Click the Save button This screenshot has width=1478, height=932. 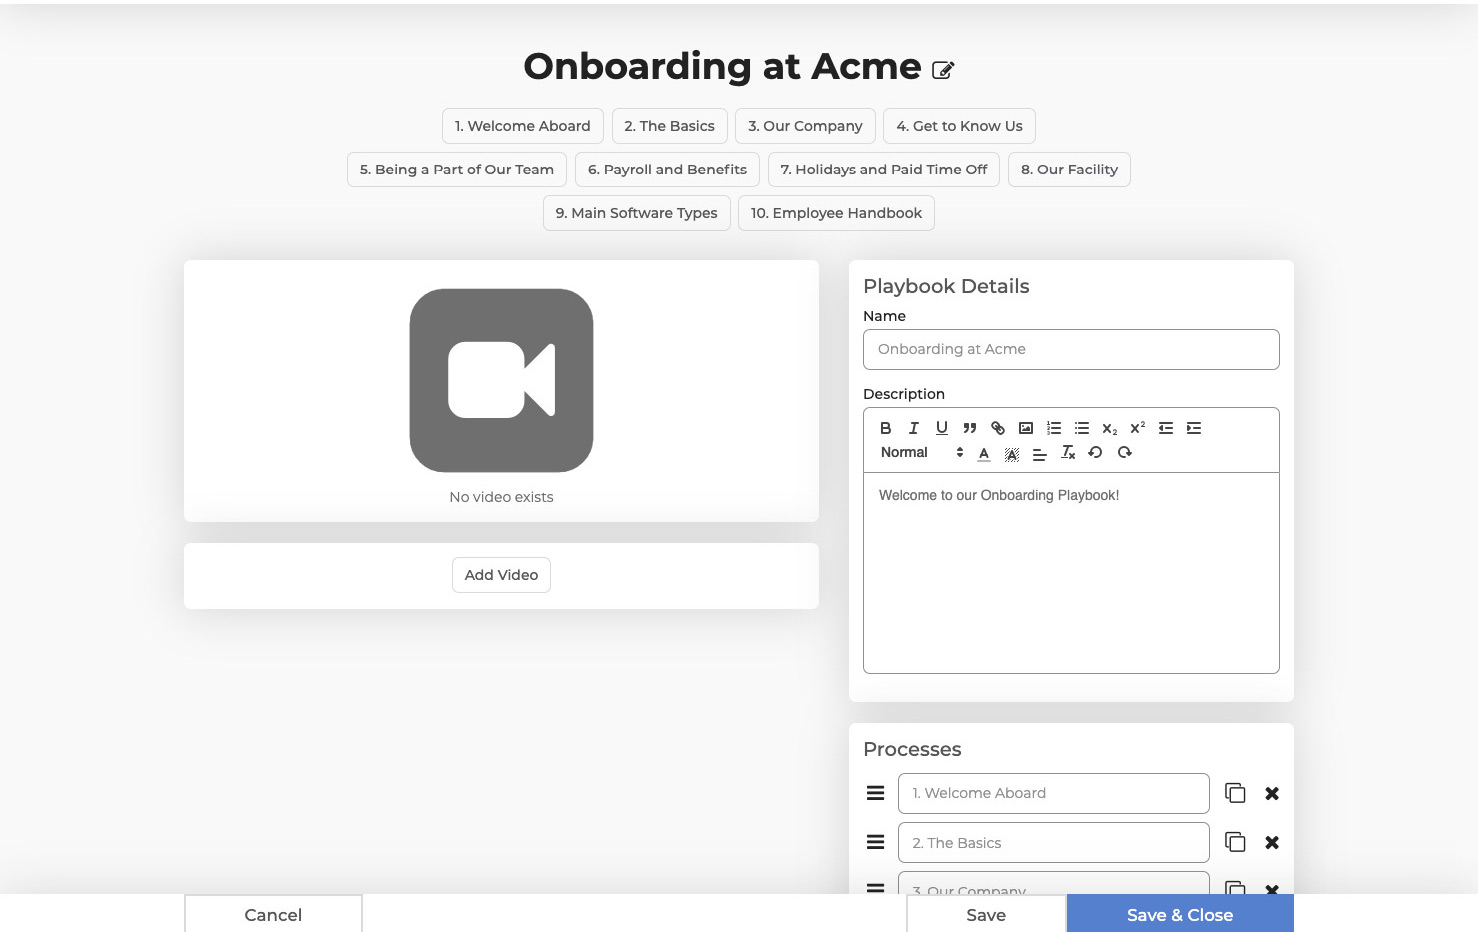pos(986,914)
